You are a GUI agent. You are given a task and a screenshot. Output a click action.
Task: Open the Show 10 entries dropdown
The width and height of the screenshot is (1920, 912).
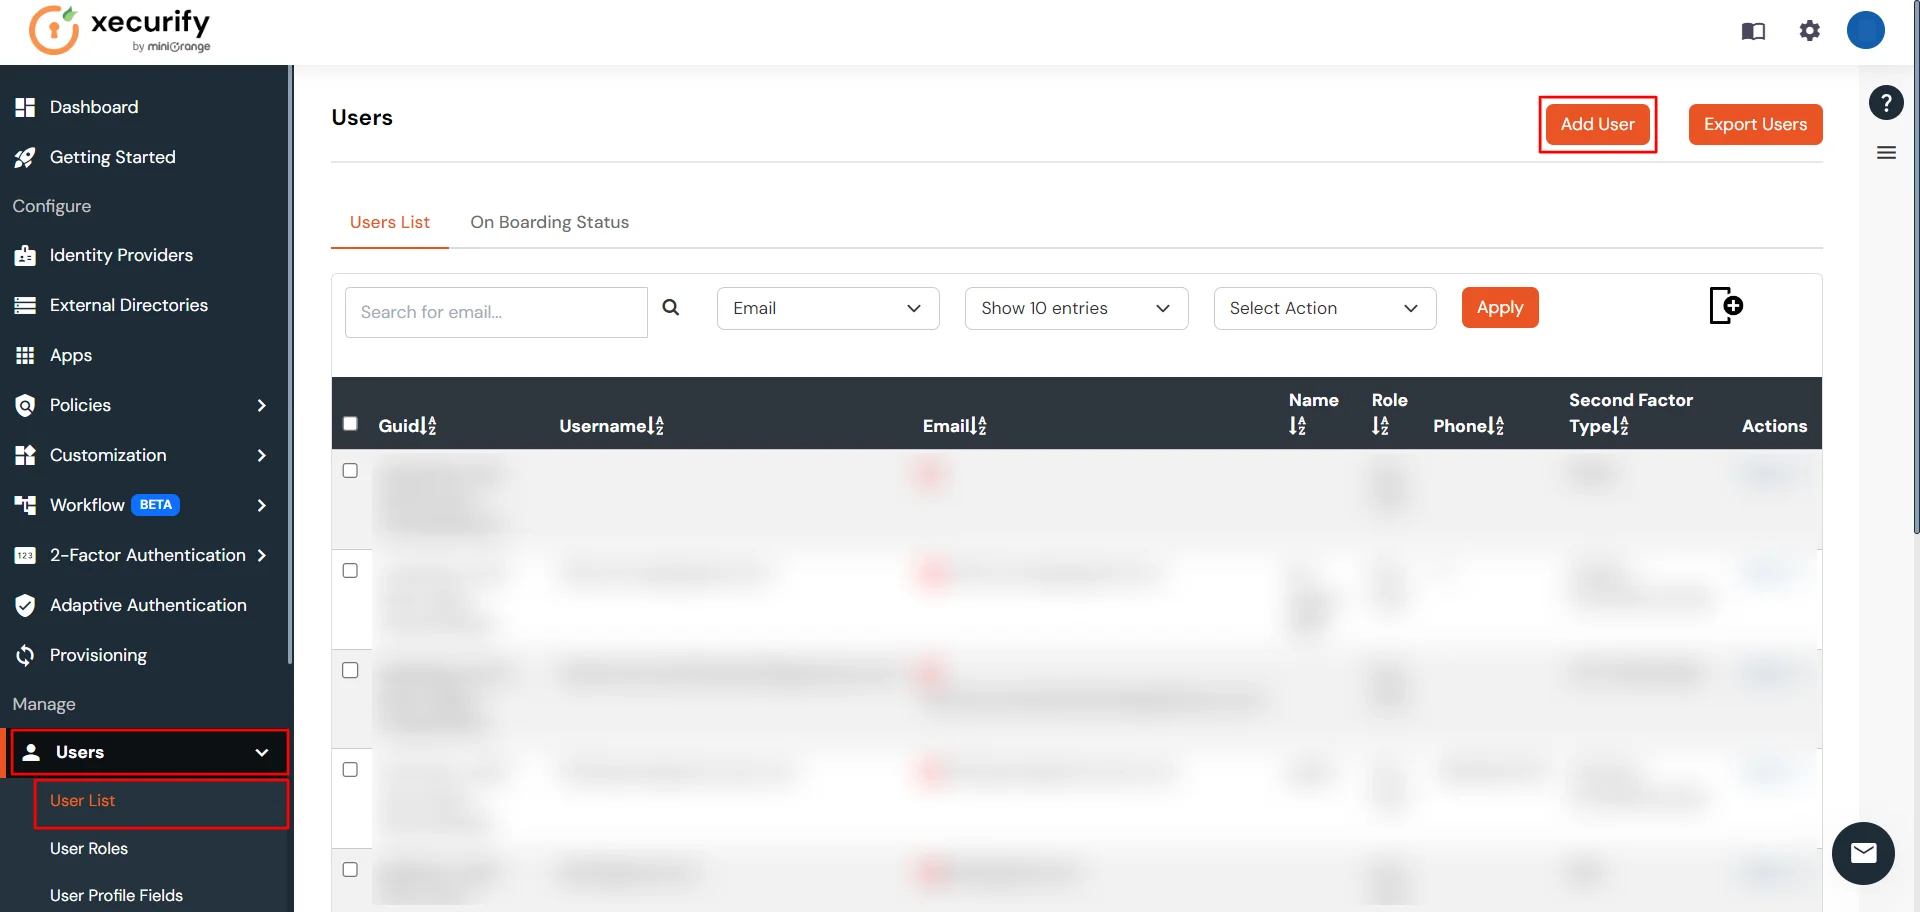point(1076,308)
